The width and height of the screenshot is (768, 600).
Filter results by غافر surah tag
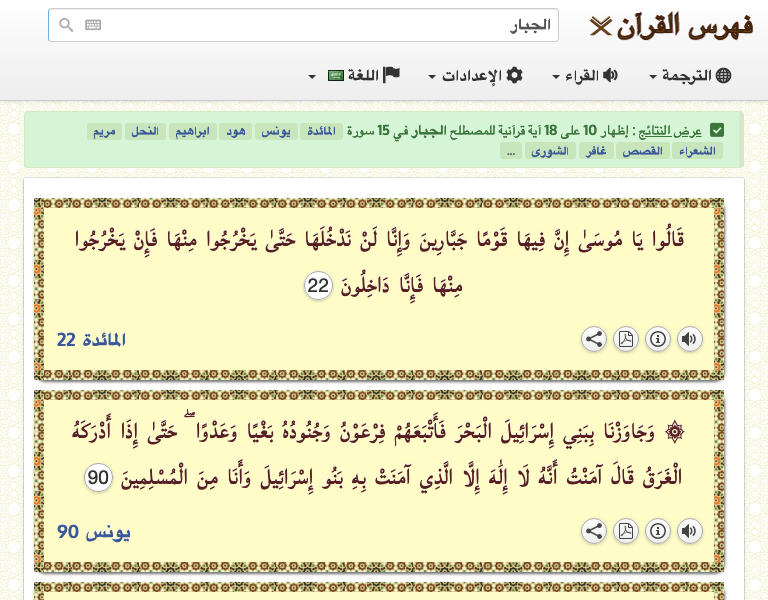click(x=596, y=151)
